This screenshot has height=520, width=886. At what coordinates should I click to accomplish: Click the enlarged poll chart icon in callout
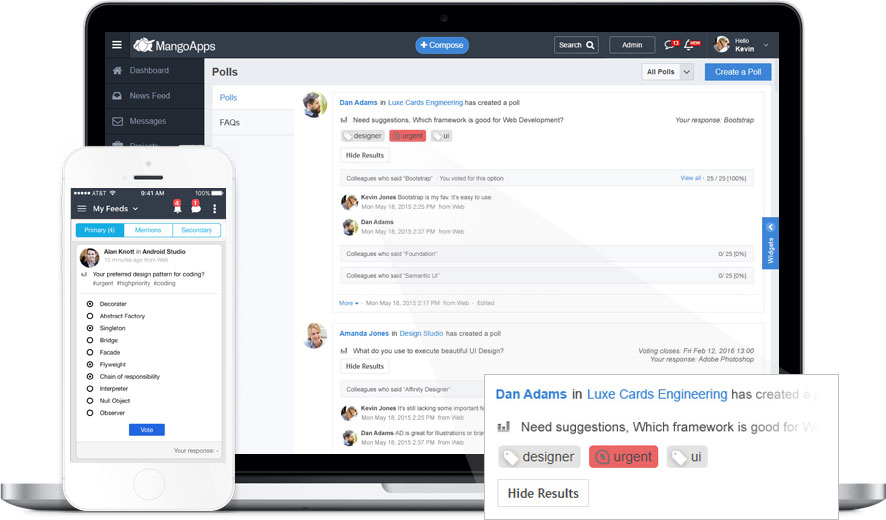(504, 427)
